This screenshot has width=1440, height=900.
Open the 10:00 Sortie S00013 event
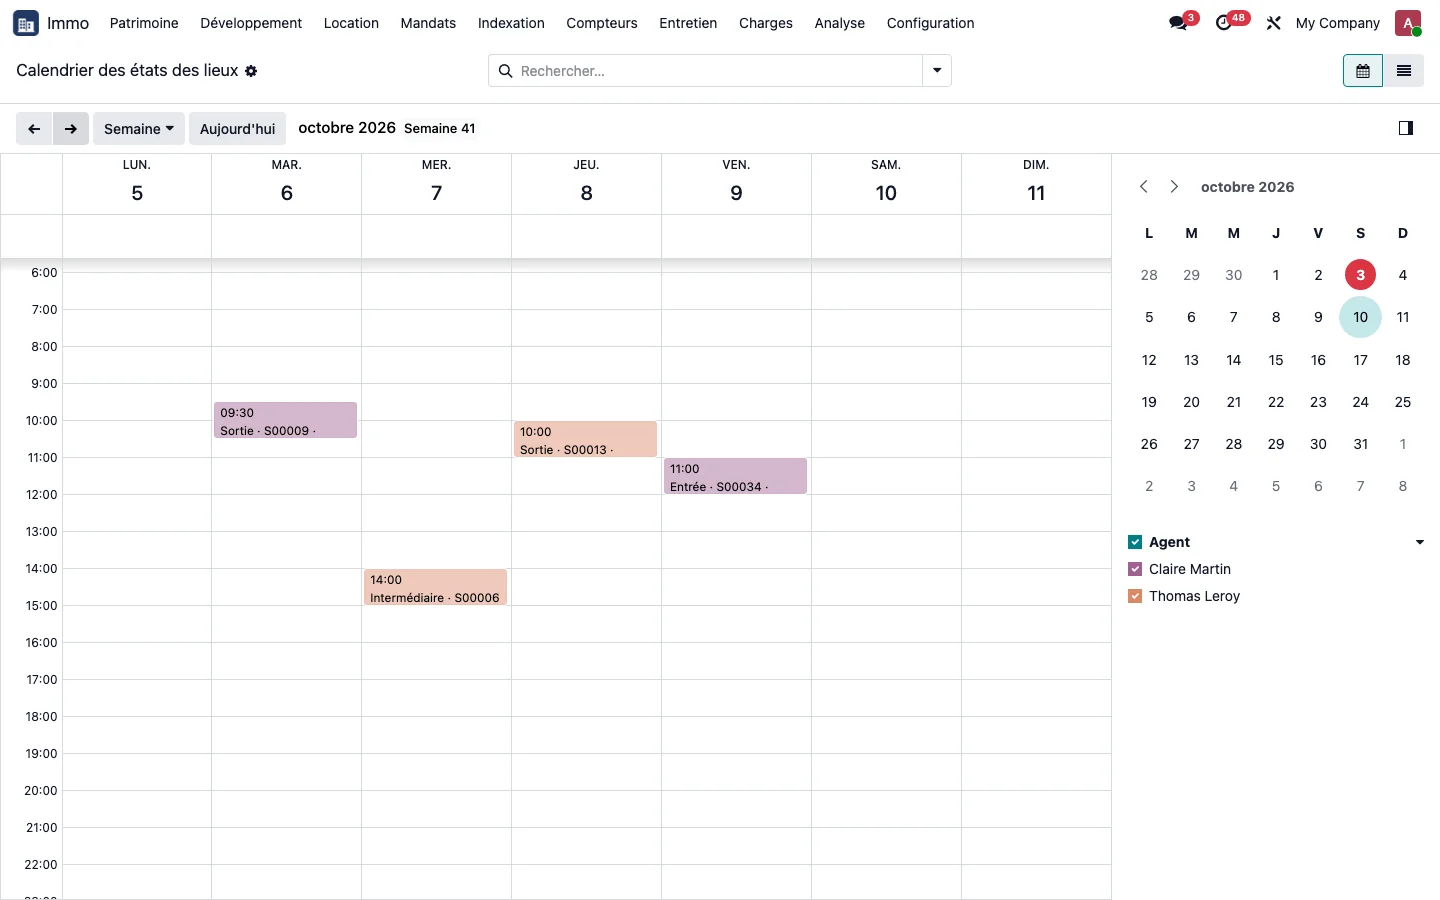[x=585, y=439]
